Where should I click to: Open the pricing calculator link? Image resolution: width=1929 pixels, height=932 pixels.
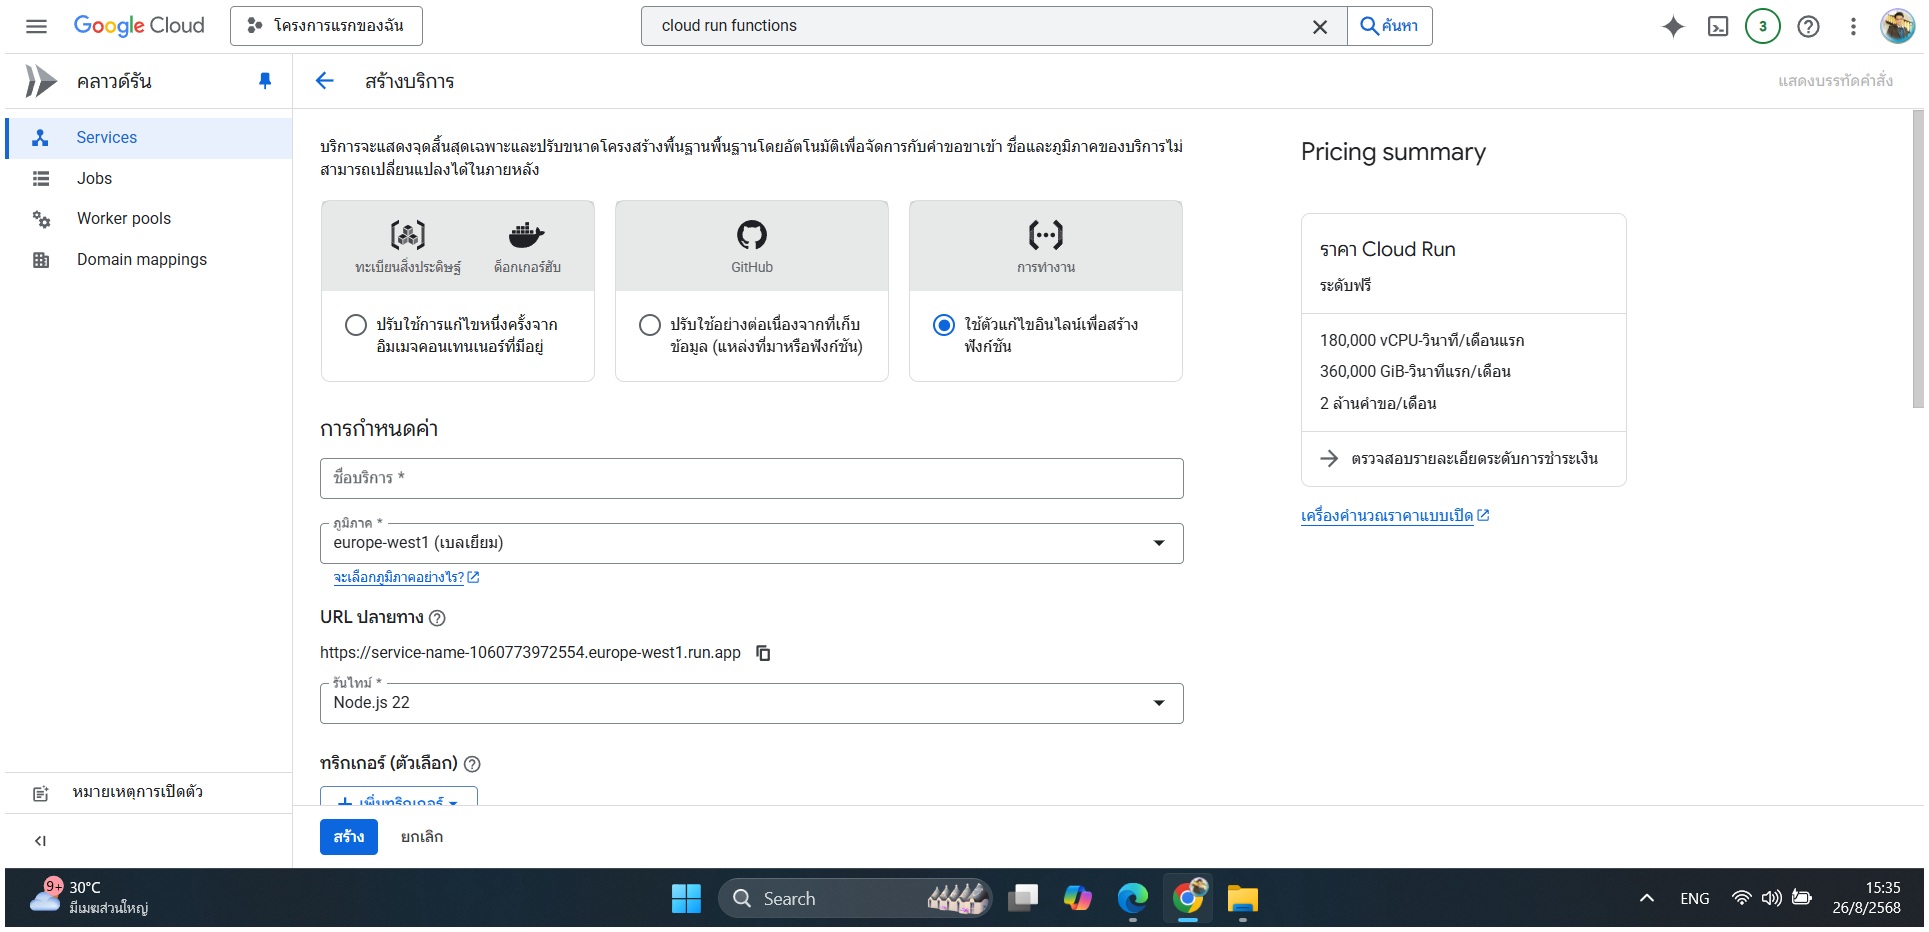click(1395, 516)
